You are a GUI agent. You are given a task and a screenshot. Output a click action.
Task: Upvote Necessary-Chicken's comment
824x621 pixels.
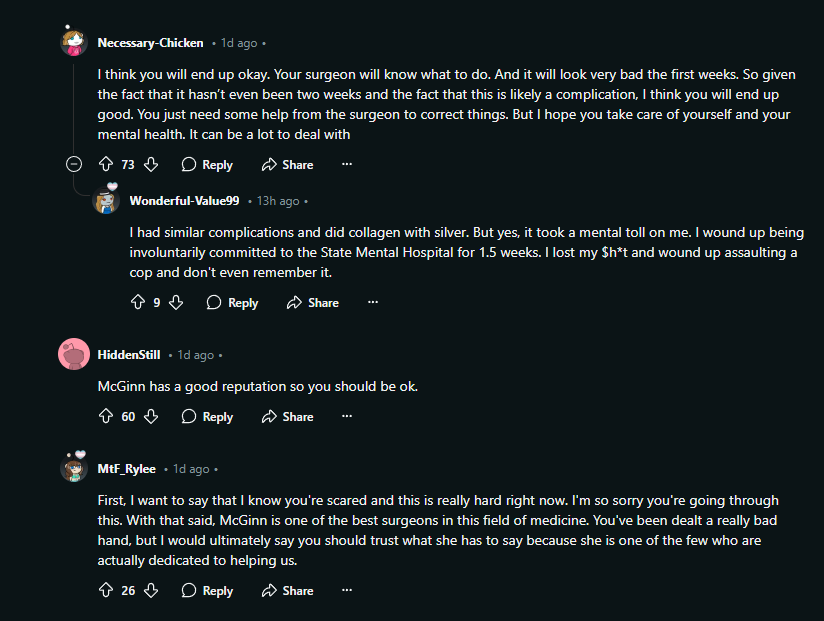pos(106,164)
